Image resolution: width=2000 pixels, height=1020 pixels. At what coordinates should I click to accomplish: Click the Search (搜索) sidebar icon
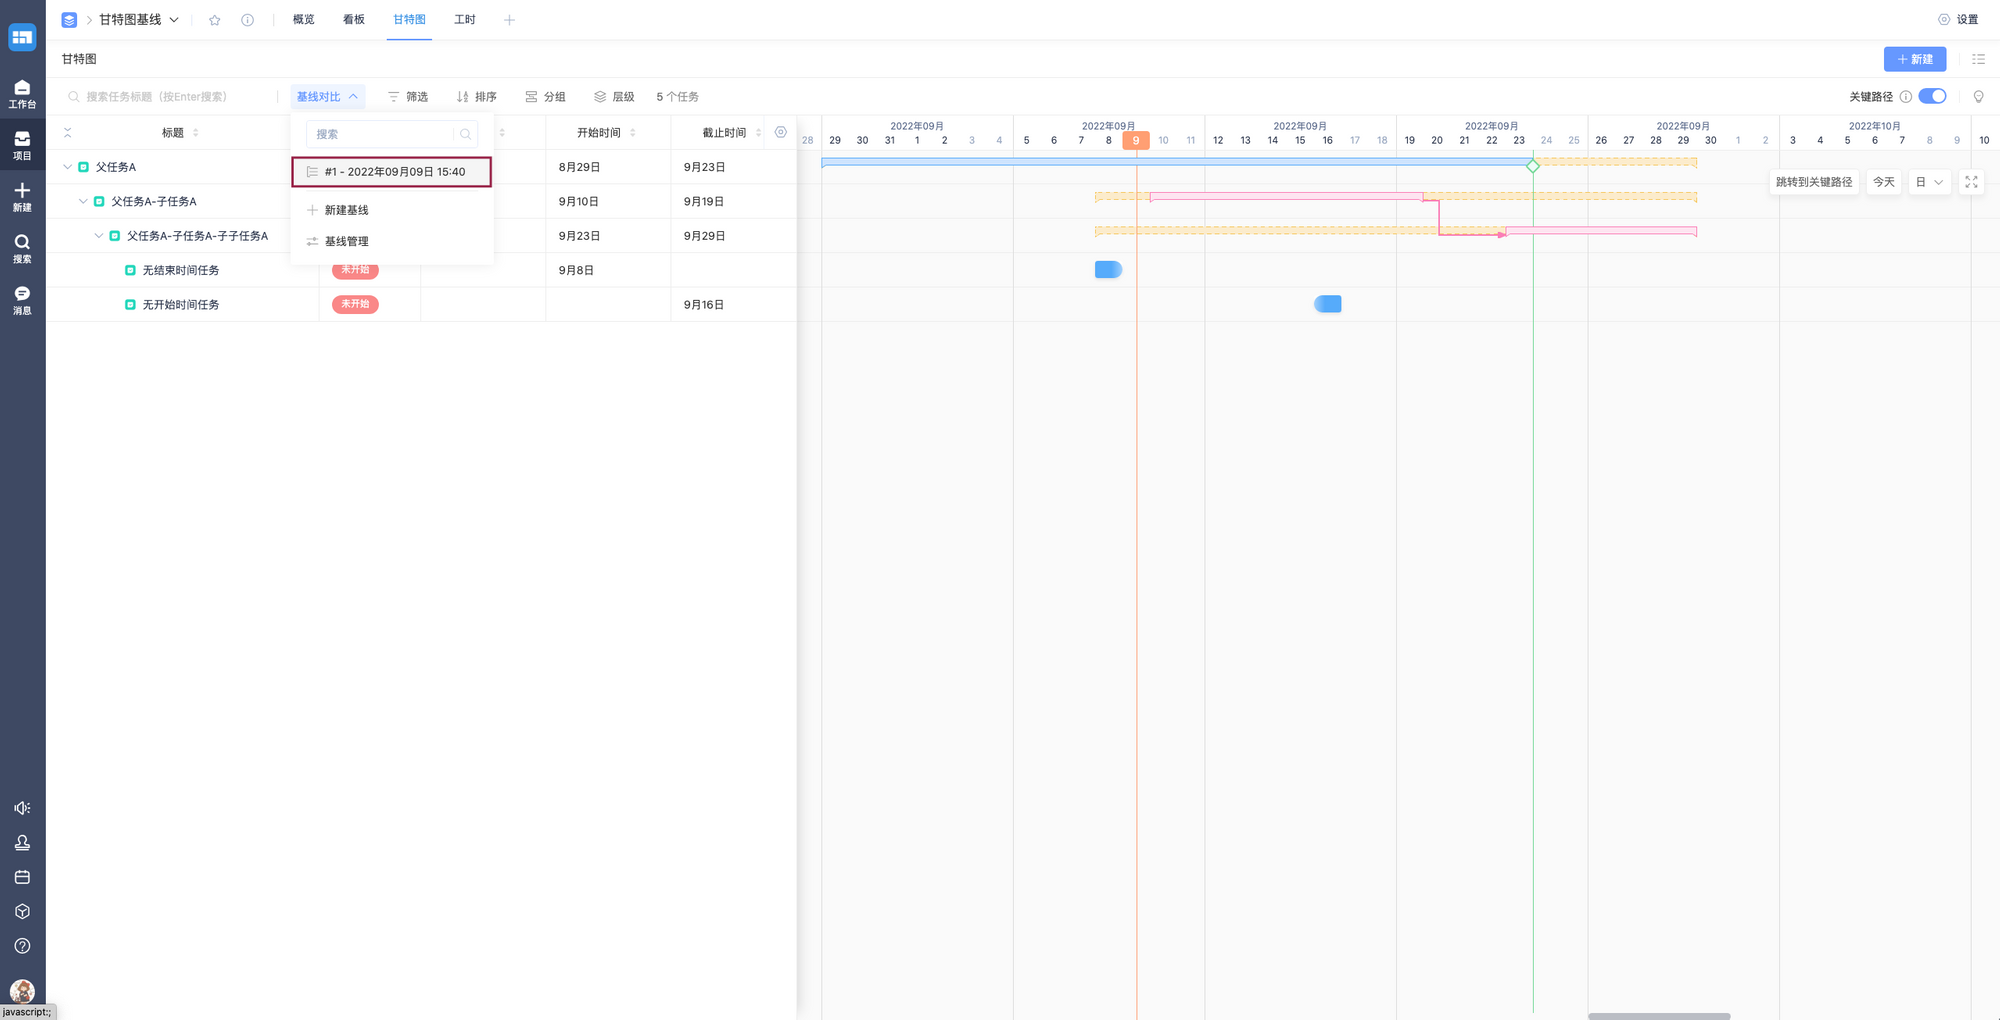point(22,248)
